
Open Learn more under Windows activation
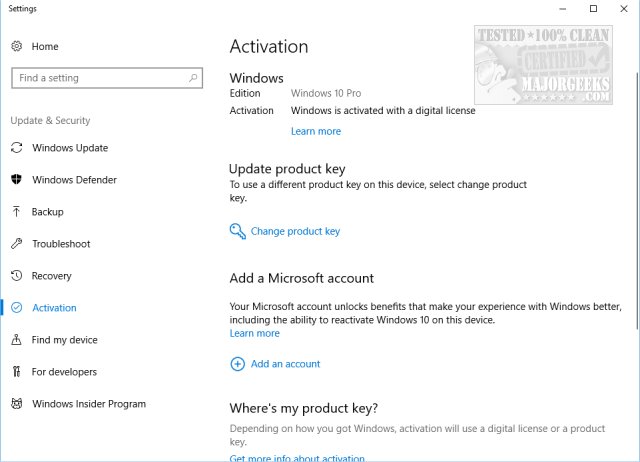tap(315, 131)
